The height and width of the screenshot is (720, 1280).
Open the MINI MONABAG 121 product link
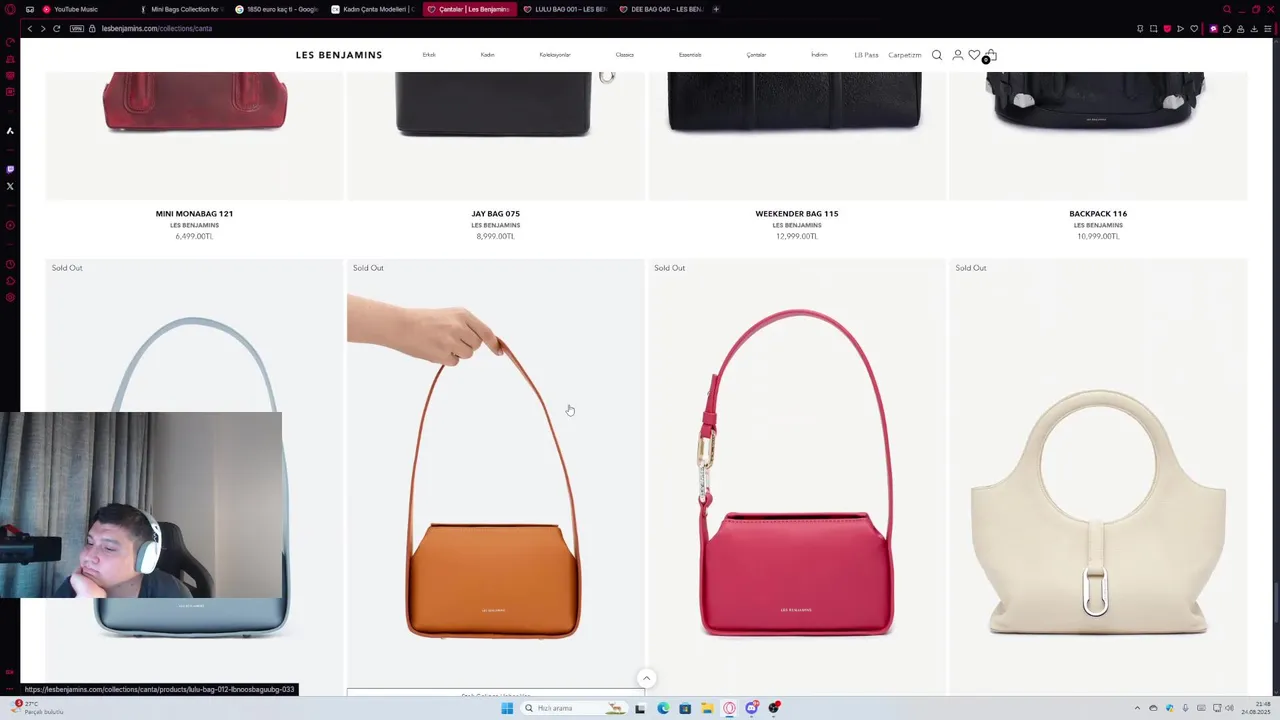[194, 213]
